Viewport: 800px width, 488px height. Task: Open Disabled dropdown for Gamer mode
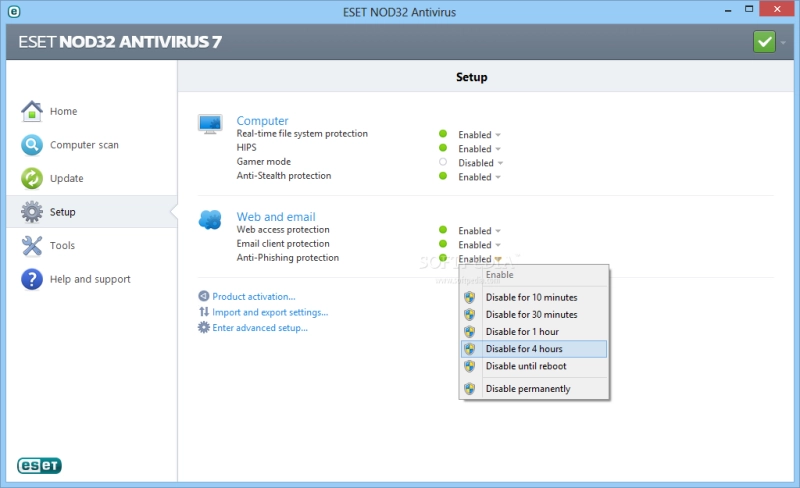481,163
